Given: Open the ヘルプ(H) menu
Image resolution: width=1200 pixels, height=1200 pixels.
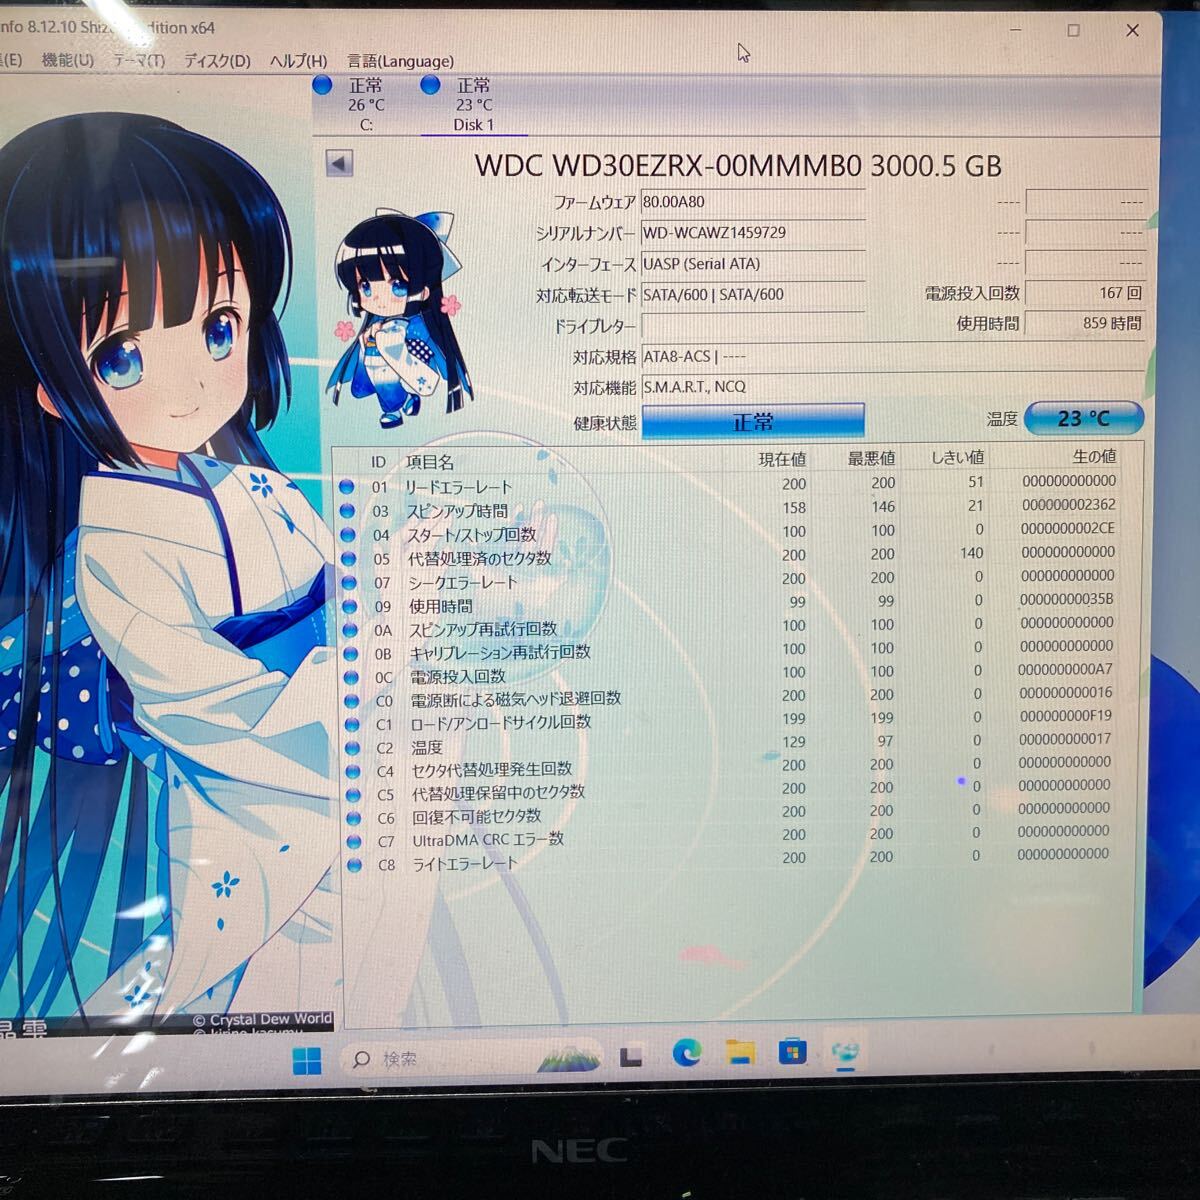Looking at the screenshot, I should (298, 61).
